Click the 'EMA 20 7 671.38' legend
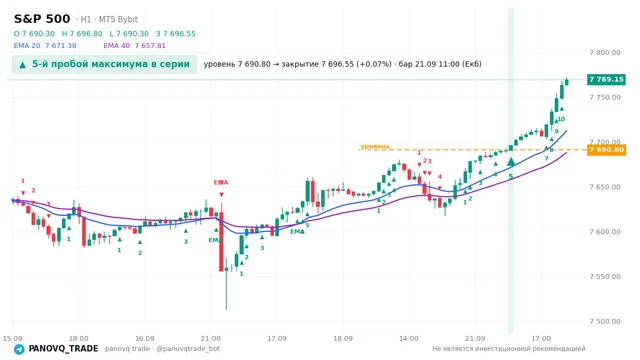The height and width of the screenshot is (360, 640). tap(45, 46)
